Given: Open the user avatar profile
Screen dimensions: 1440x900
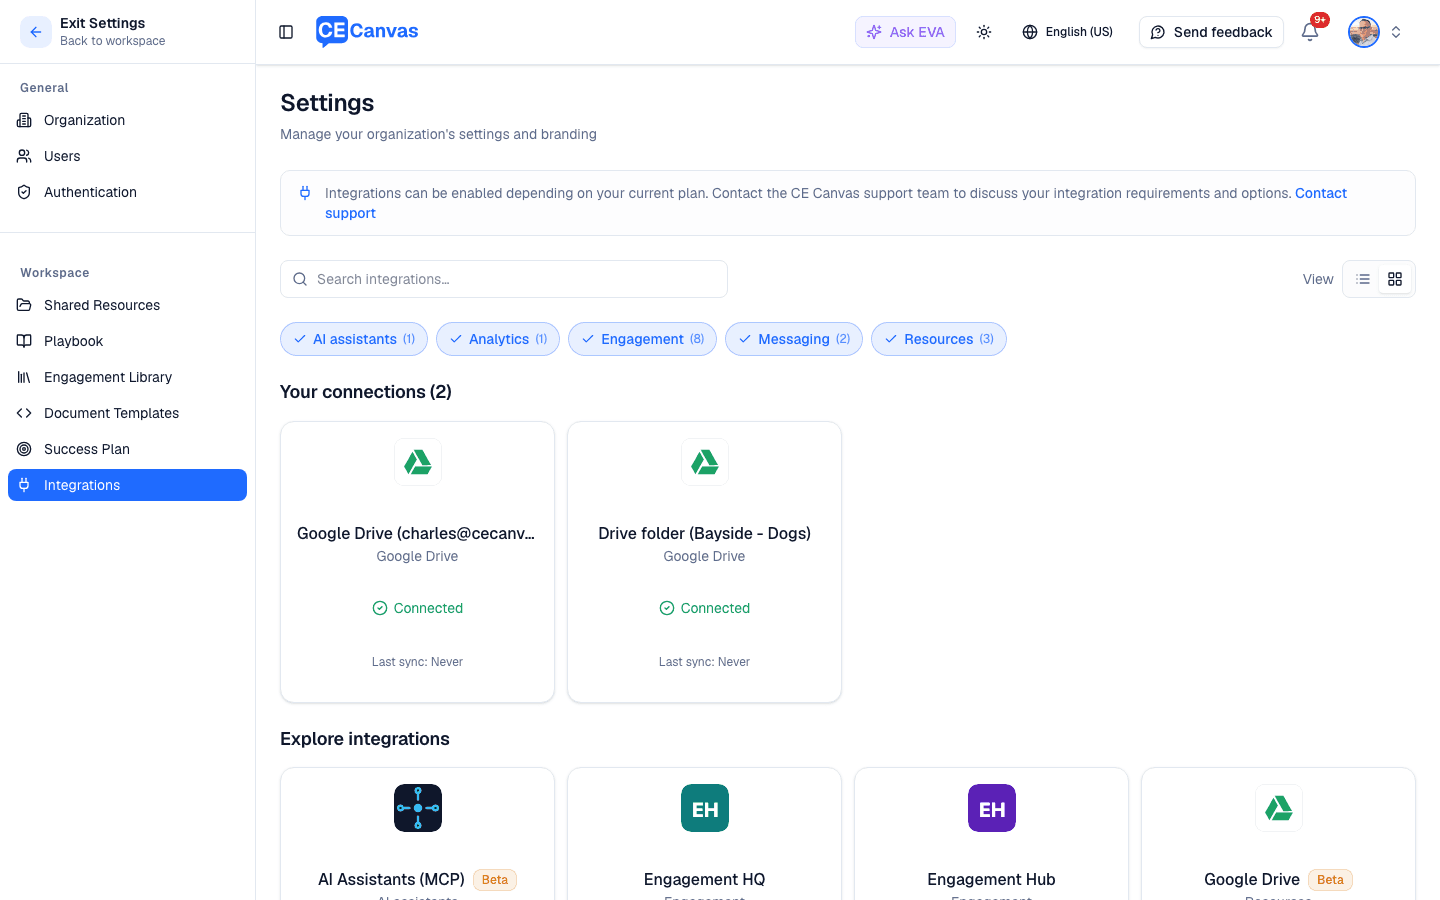Looking at the screenshot, I should tap(1364, 32).
